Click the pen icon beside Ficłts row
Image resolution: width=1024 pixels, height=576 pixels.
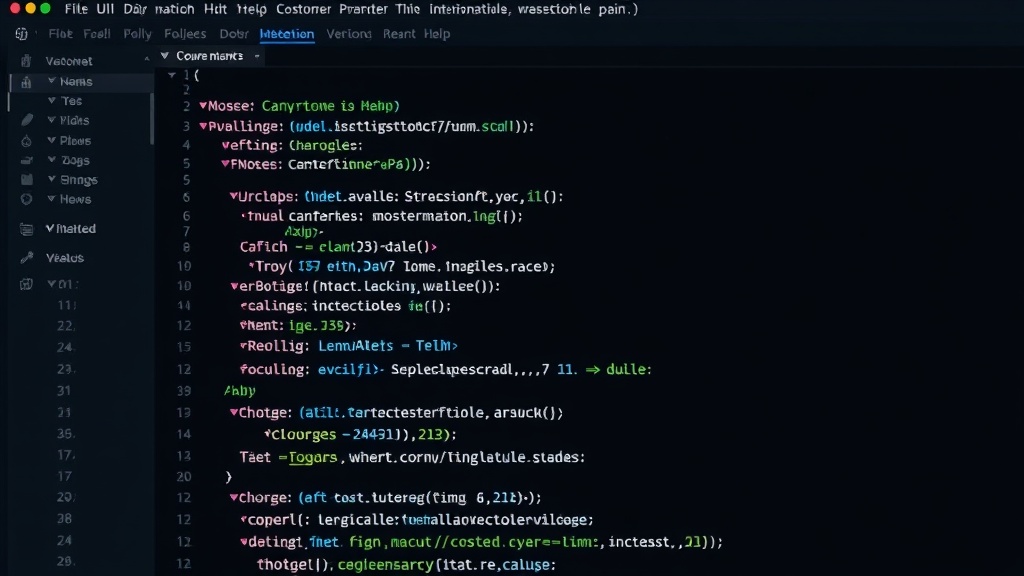point(27,120)
